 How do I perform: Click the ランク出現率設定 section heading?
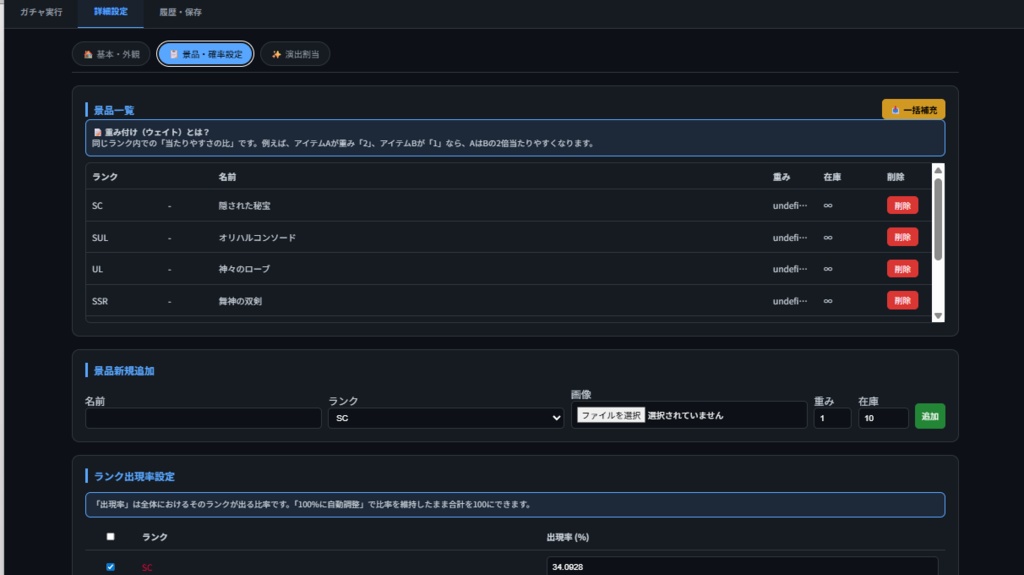(x=134, y=476)
